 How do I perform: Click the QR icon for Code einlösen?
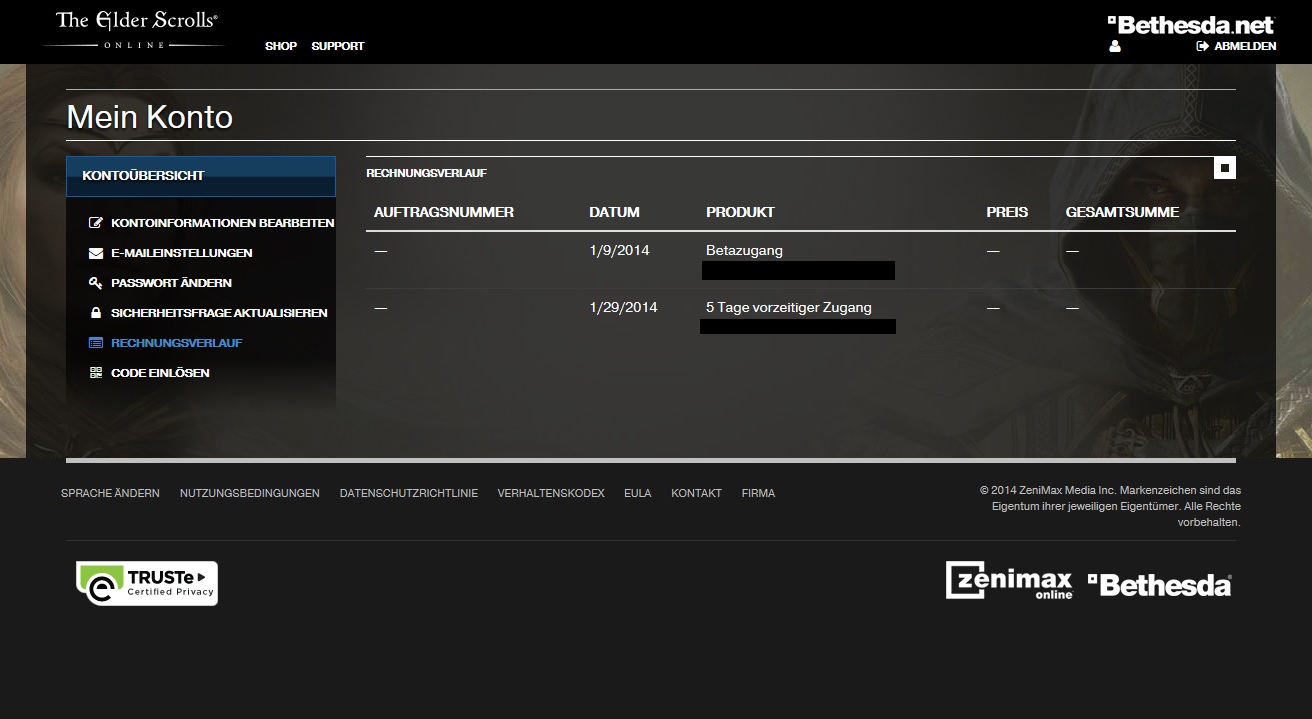click(96, 373)
